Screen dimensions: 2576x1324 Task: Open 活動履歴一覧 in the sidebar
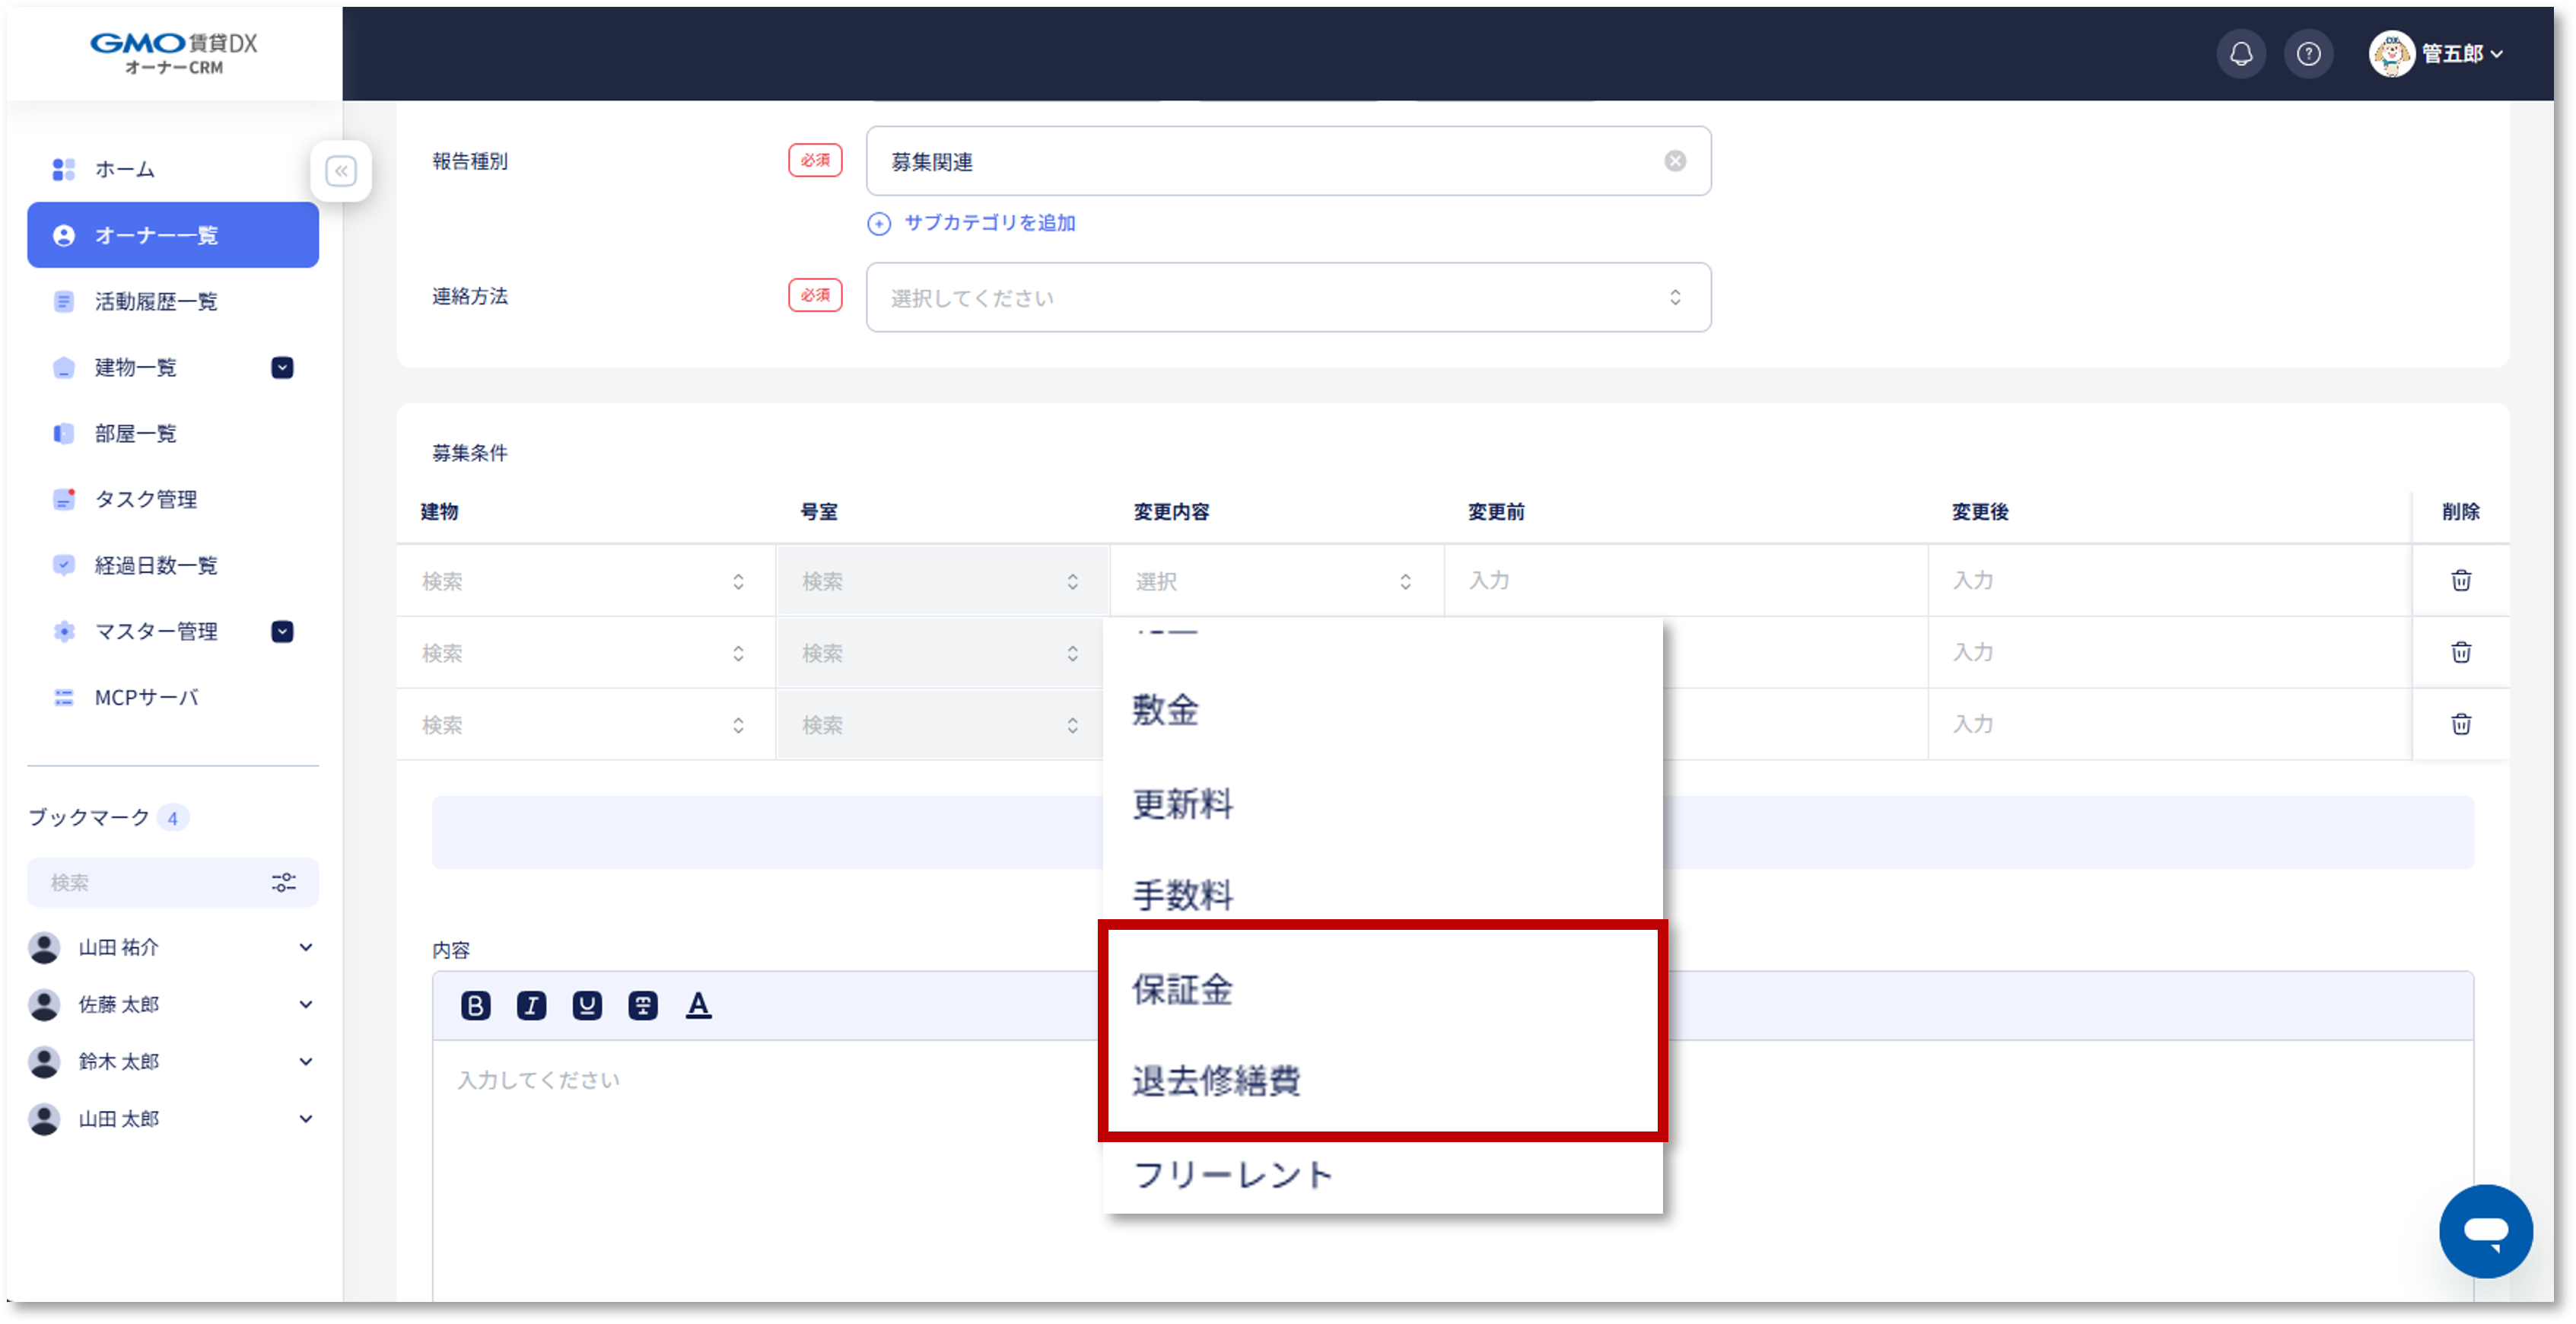tap(172, 301)
